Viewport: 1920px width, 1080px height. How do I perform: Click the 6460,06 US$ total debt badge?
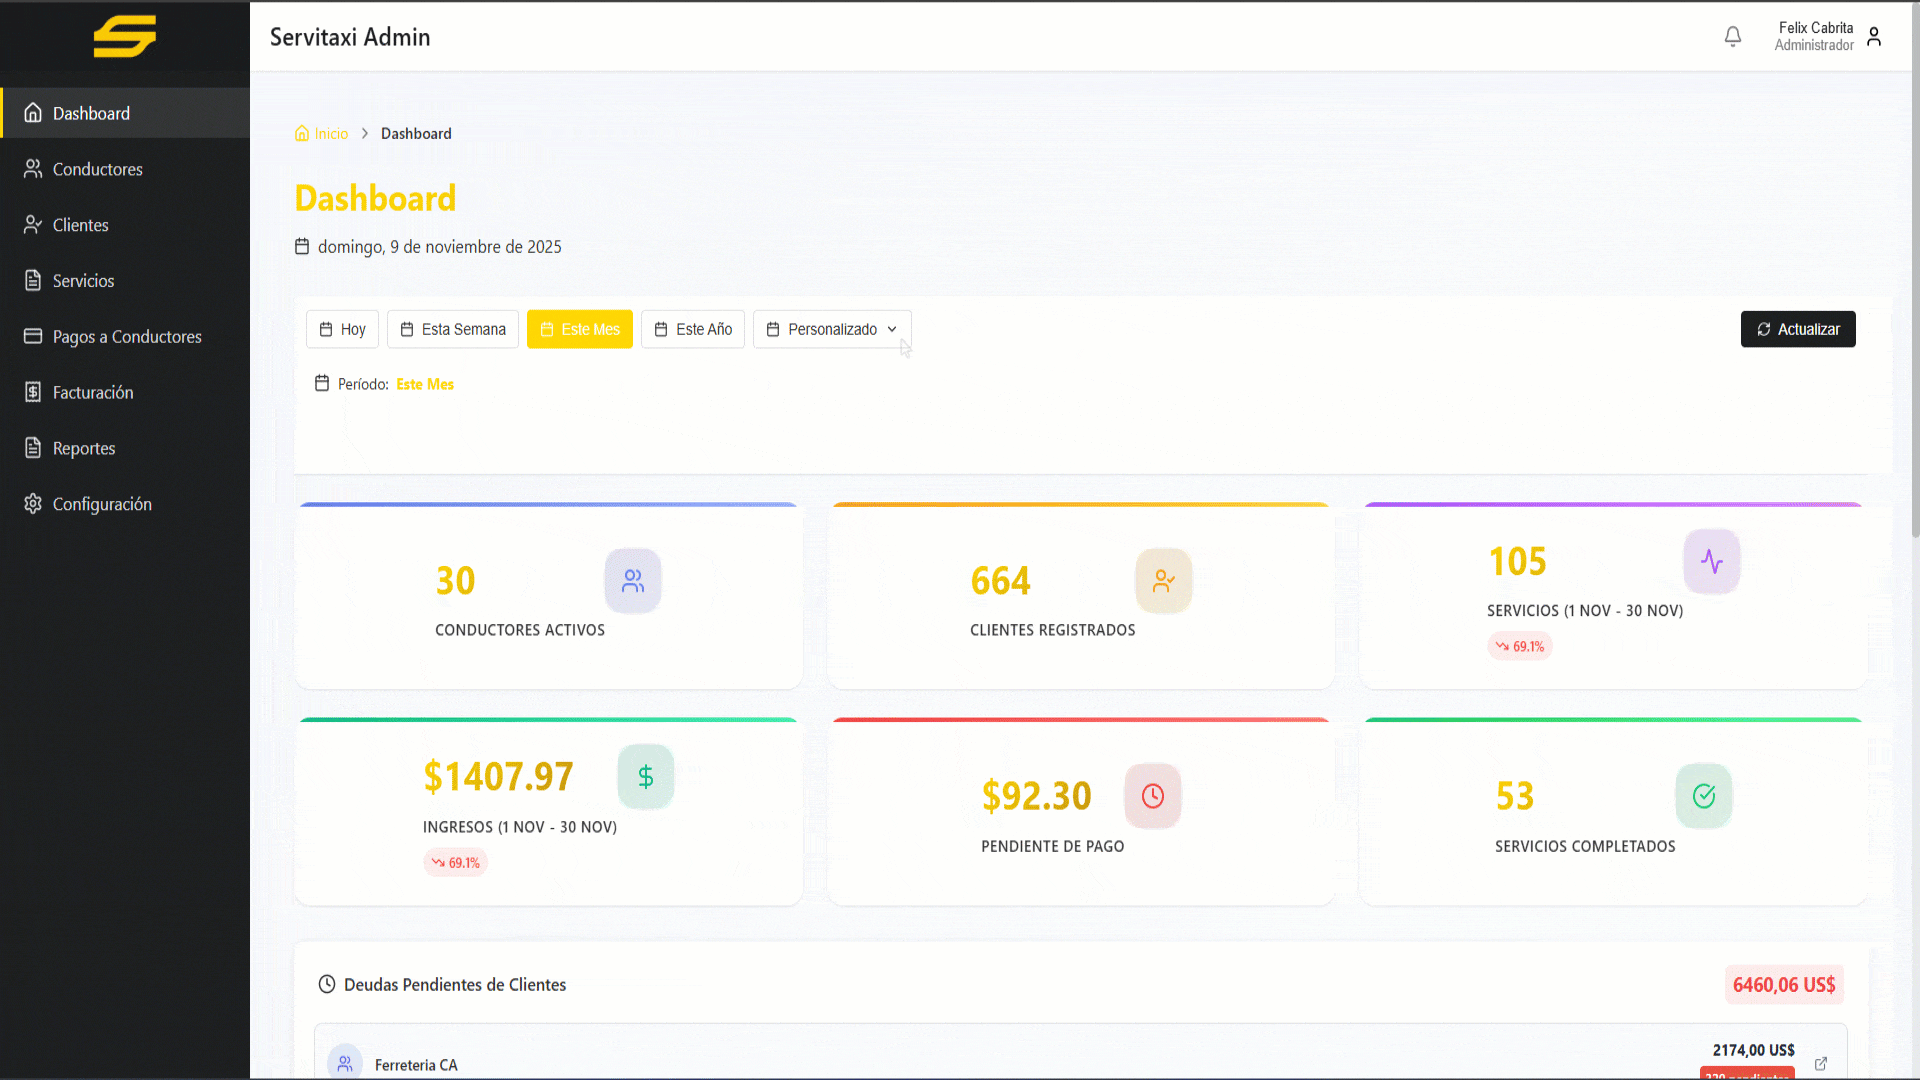tap(1784, 985)
